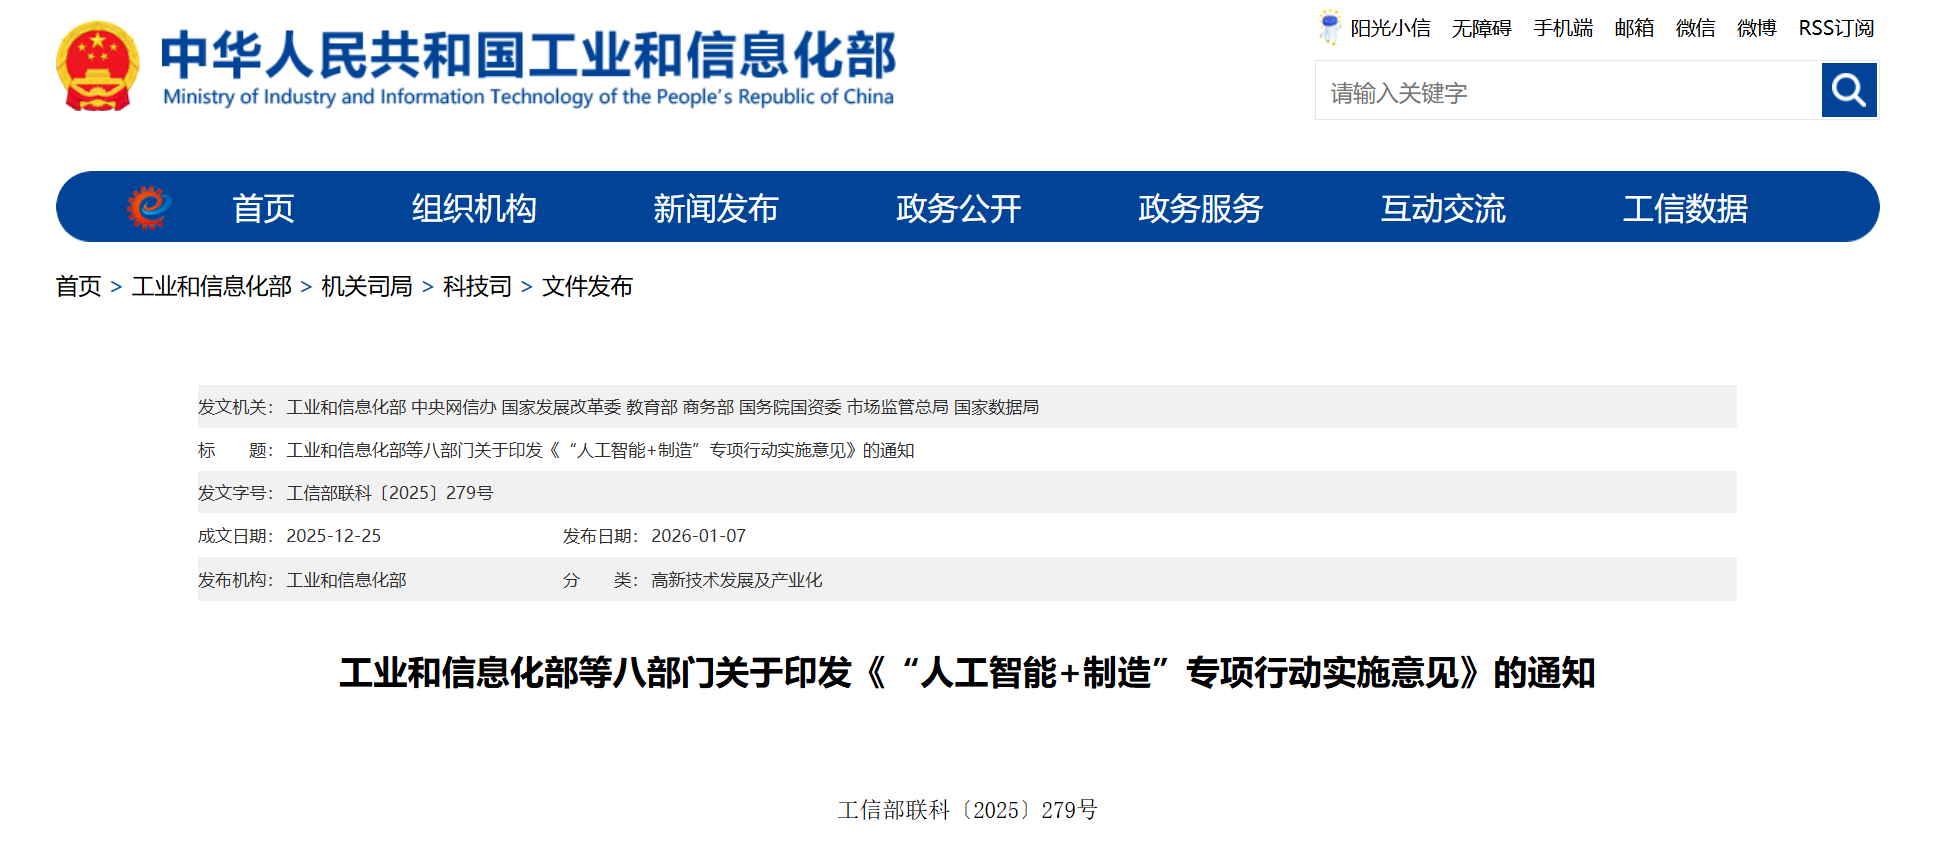Click the 无障碍 accessibility link

[x=1481, y=28]
